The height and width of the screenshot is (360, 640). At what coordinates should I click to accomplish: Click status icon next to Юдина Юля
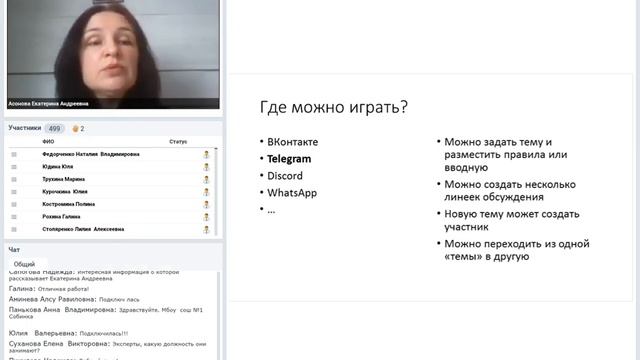pyautogui.click(x=206, y=167)
